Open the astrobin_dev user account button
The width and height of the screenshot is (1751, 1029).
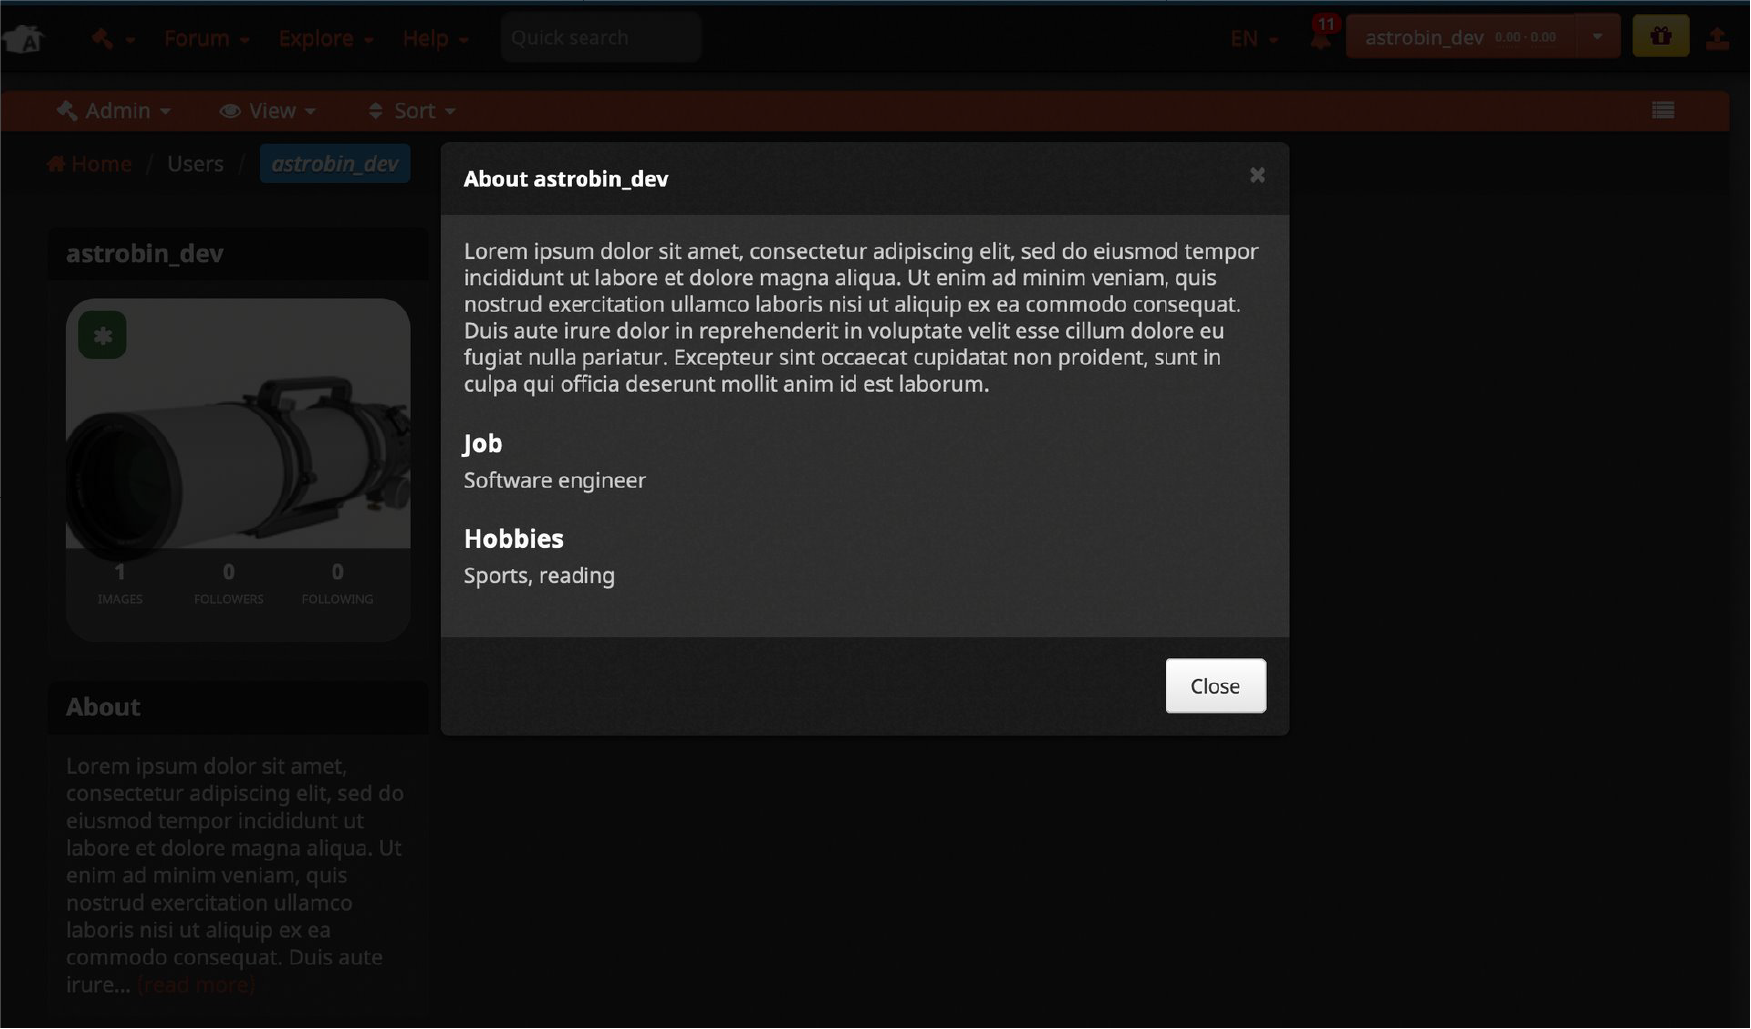1461,37
